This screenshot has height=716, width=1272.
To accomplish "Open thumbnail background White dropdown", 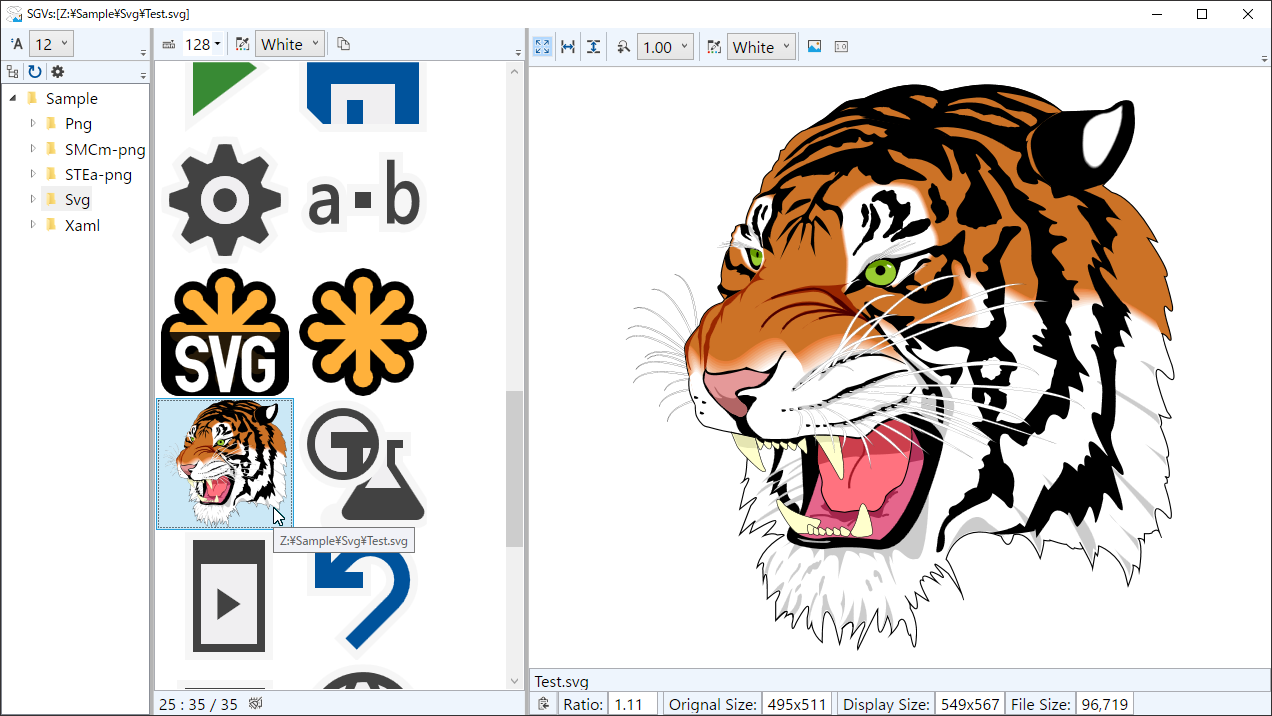I will (290, 44).
